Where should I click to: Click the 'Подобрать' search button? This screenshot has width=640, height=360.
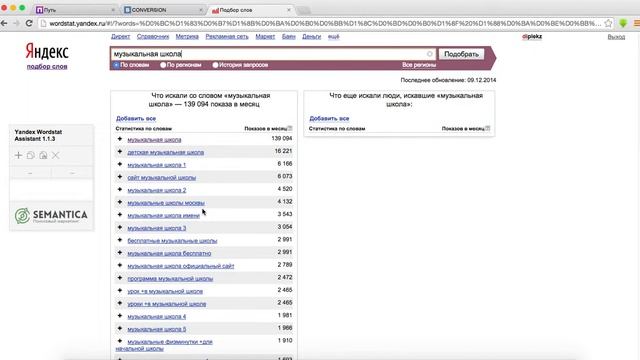point(461,54)
